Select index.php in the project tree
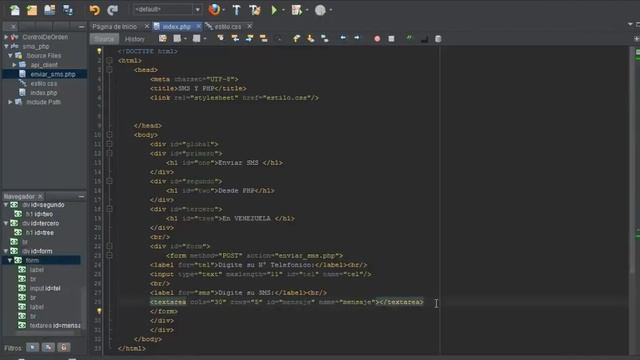This screenshot has height=360, width=640. (44, 93)
